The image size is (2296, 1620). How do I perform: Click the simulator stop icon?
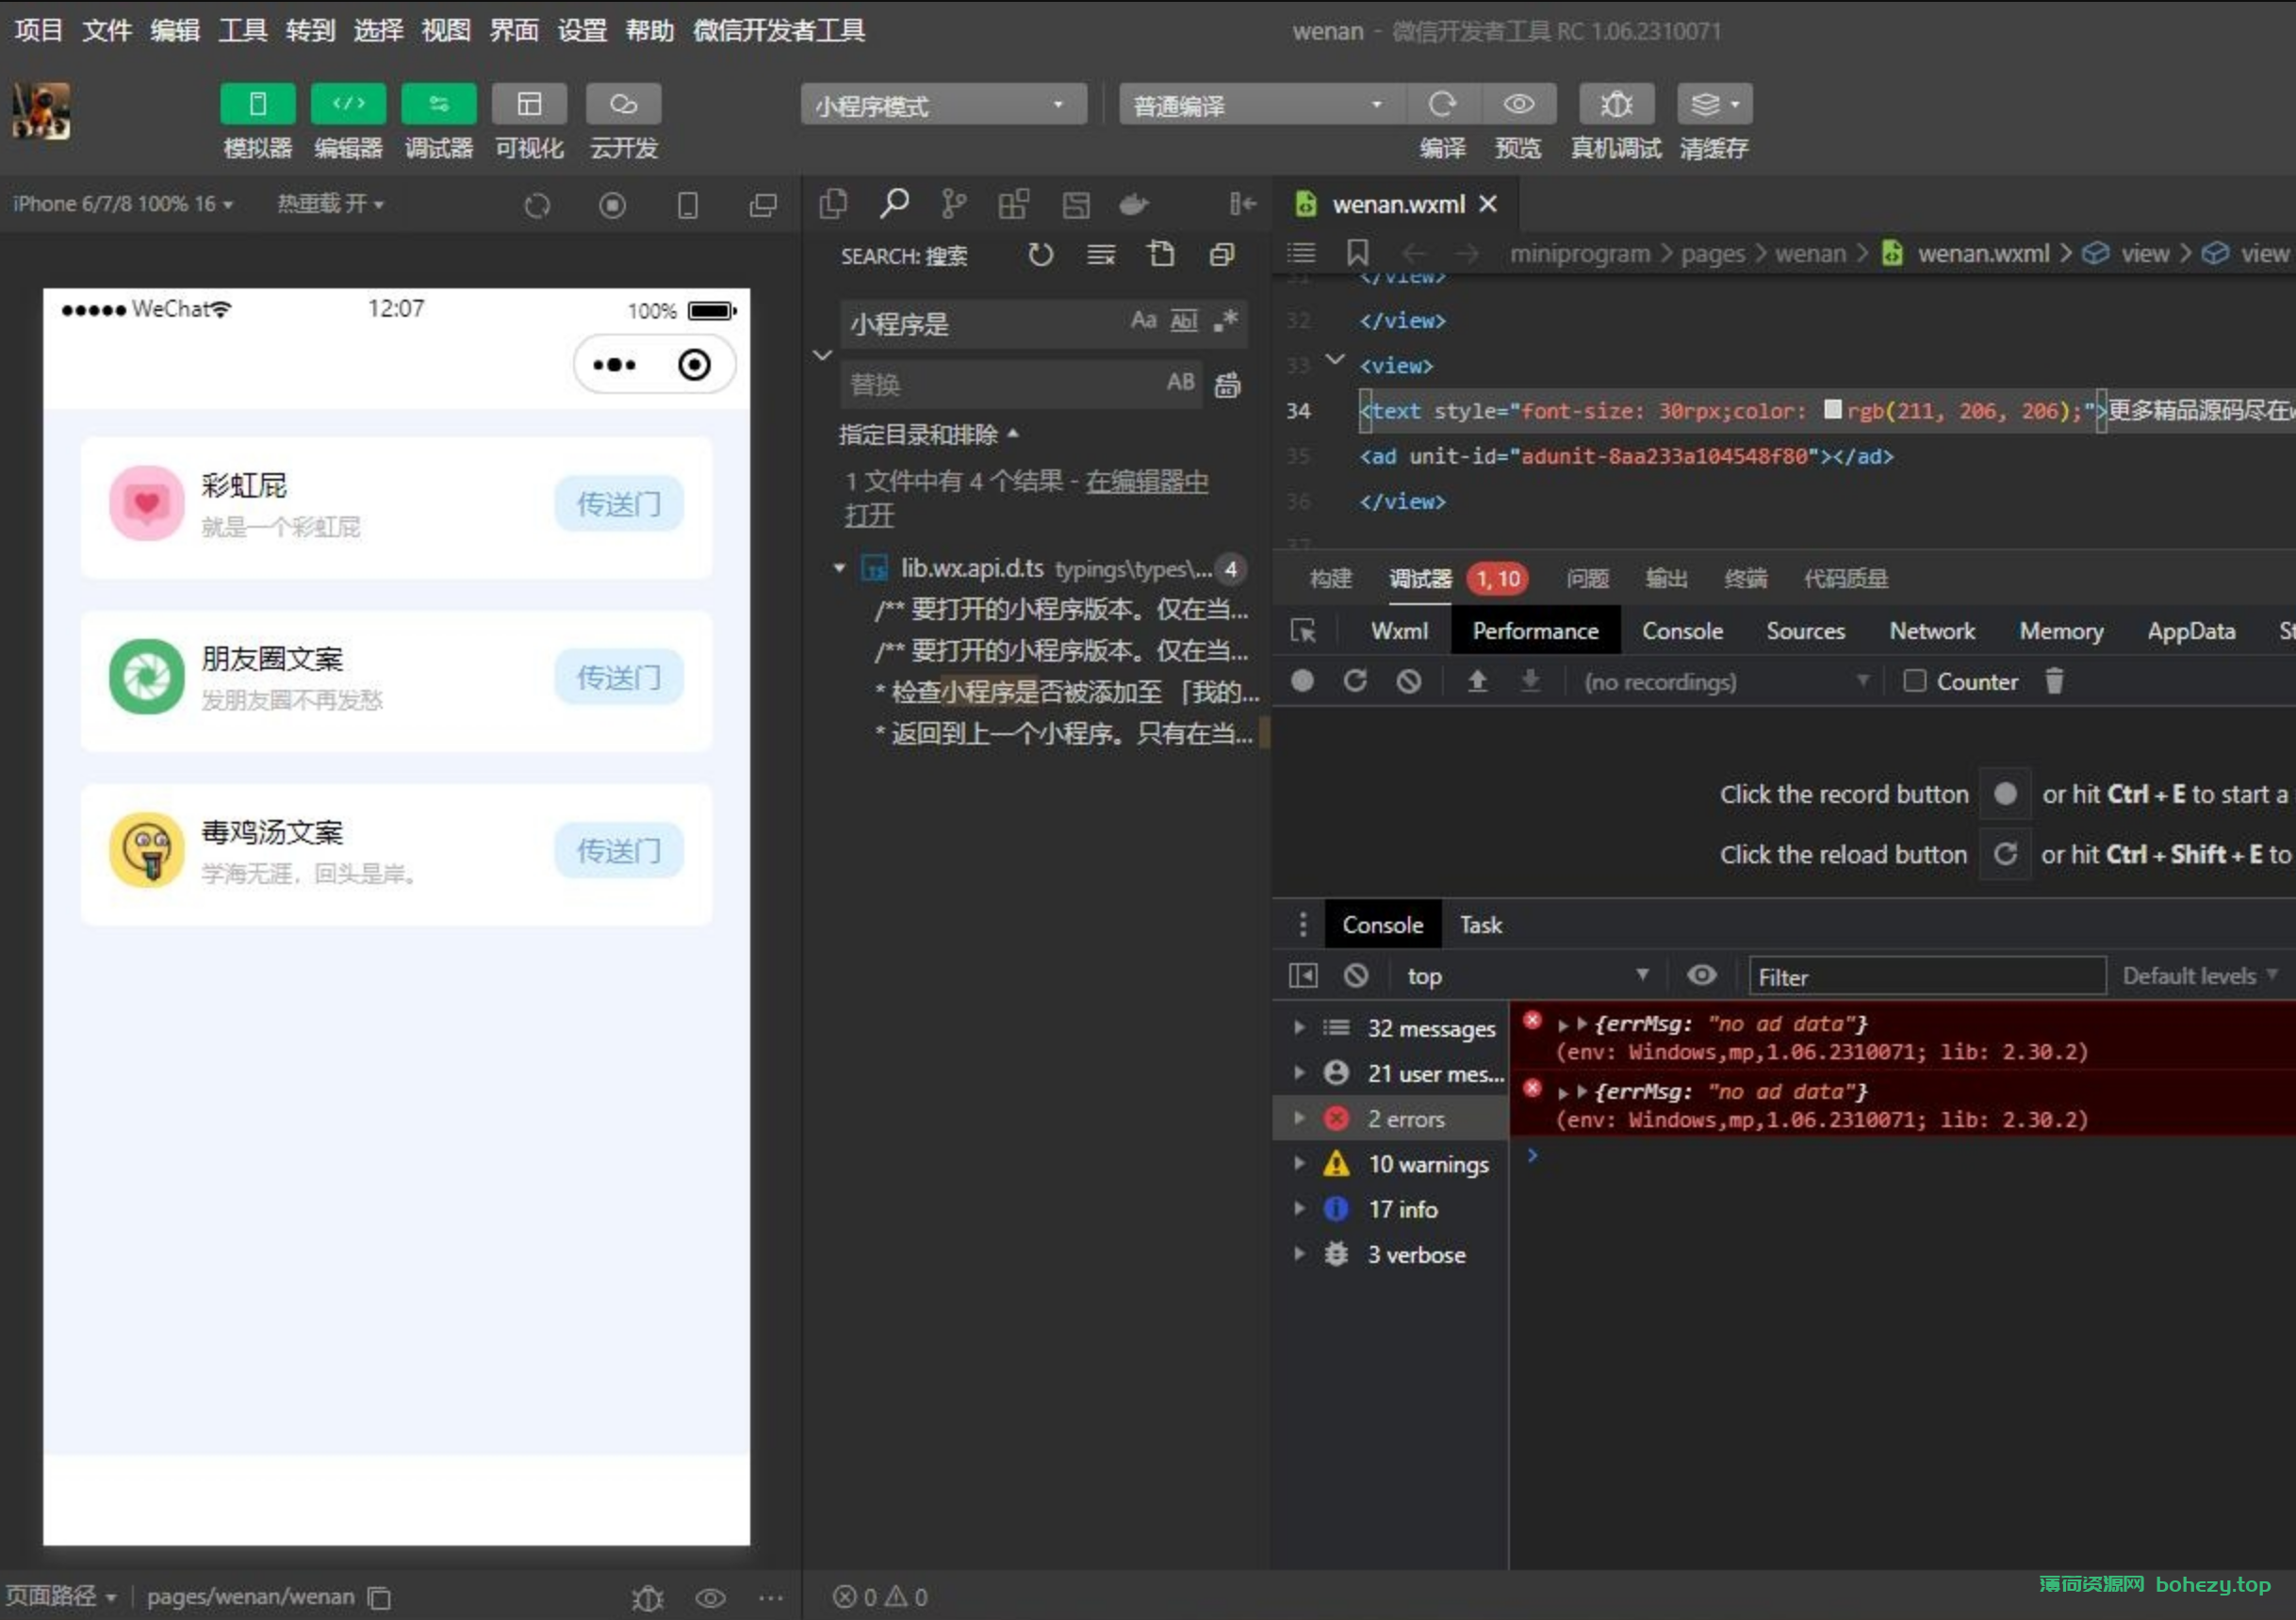click(612, 206)
